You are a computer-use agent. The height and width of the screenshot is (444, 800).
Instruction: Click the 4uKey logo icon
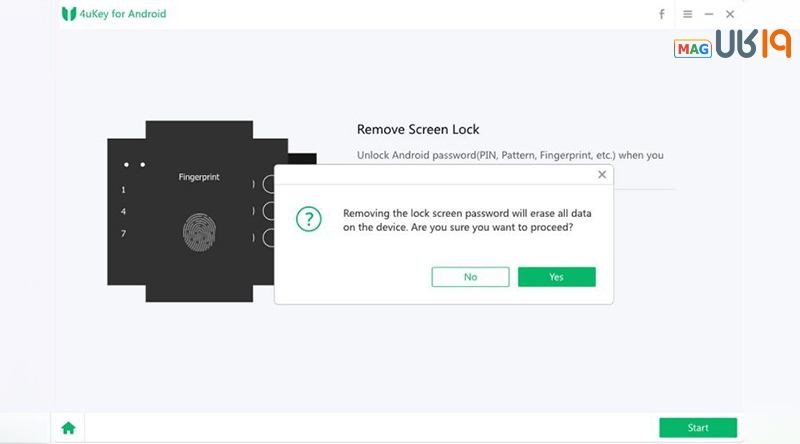click(x=69, y=14)
